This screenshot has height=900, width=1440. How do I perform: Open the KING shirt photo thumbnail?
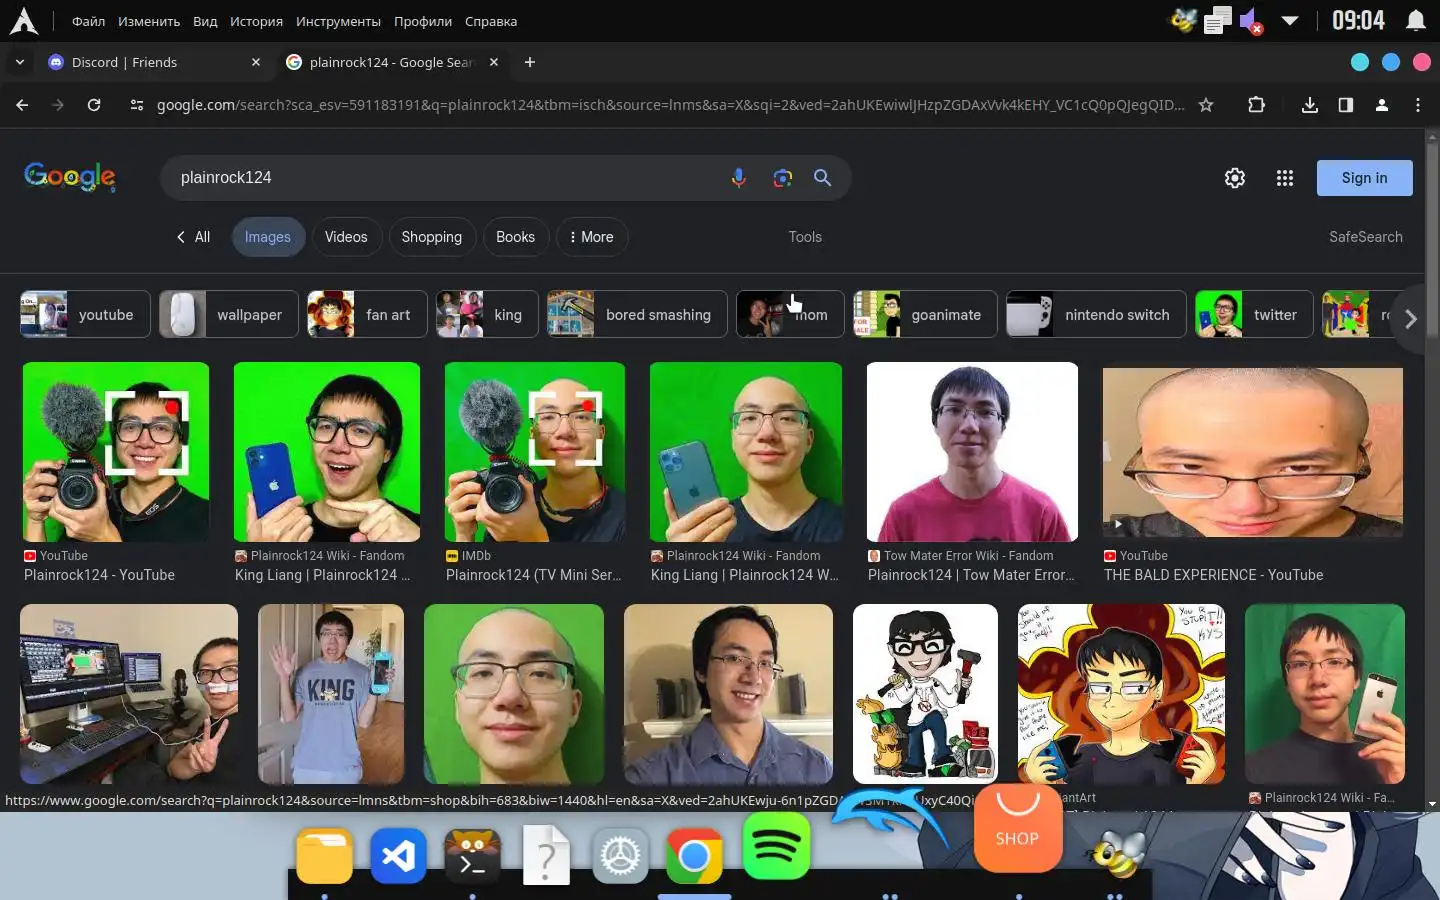click(x=331, y=693)
